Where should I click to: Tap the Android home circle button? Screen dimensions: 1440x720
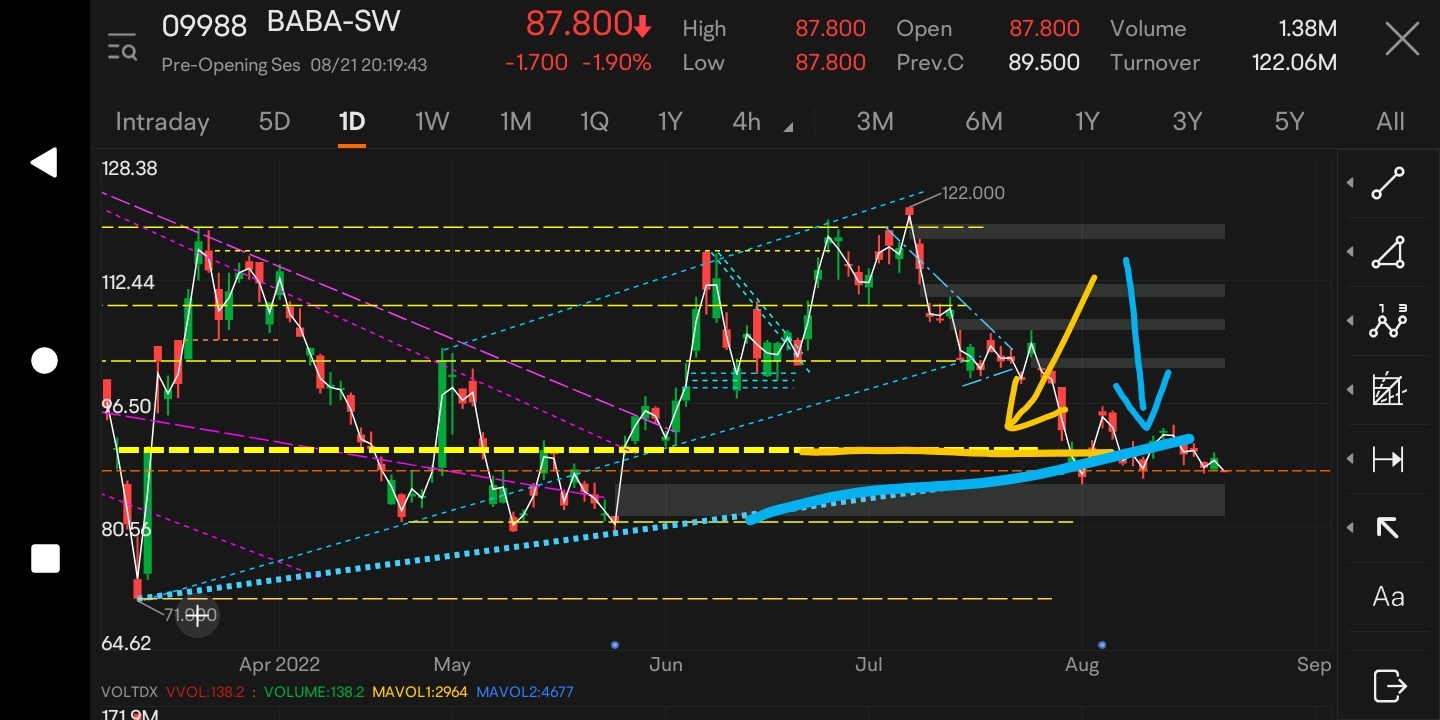point(44,361)
